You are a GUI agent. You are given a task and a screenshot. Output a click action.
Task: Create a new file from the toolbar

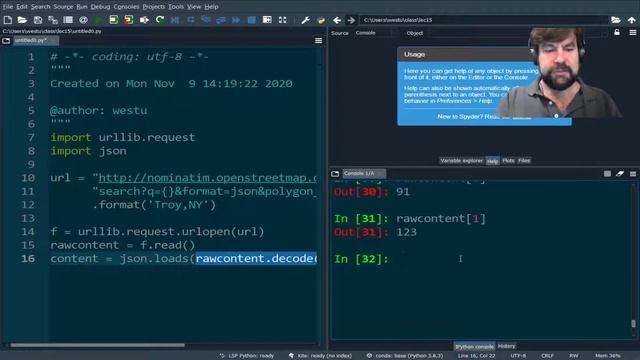pyautogui.click(x=7, y=20)
